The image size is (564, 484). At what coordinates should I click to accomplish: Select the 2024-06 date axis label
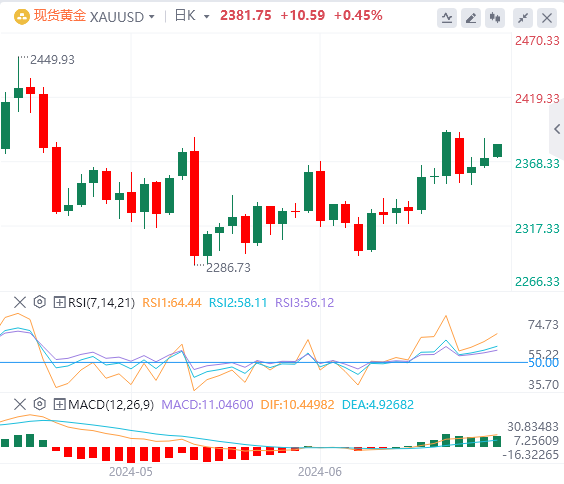point(320,471)
